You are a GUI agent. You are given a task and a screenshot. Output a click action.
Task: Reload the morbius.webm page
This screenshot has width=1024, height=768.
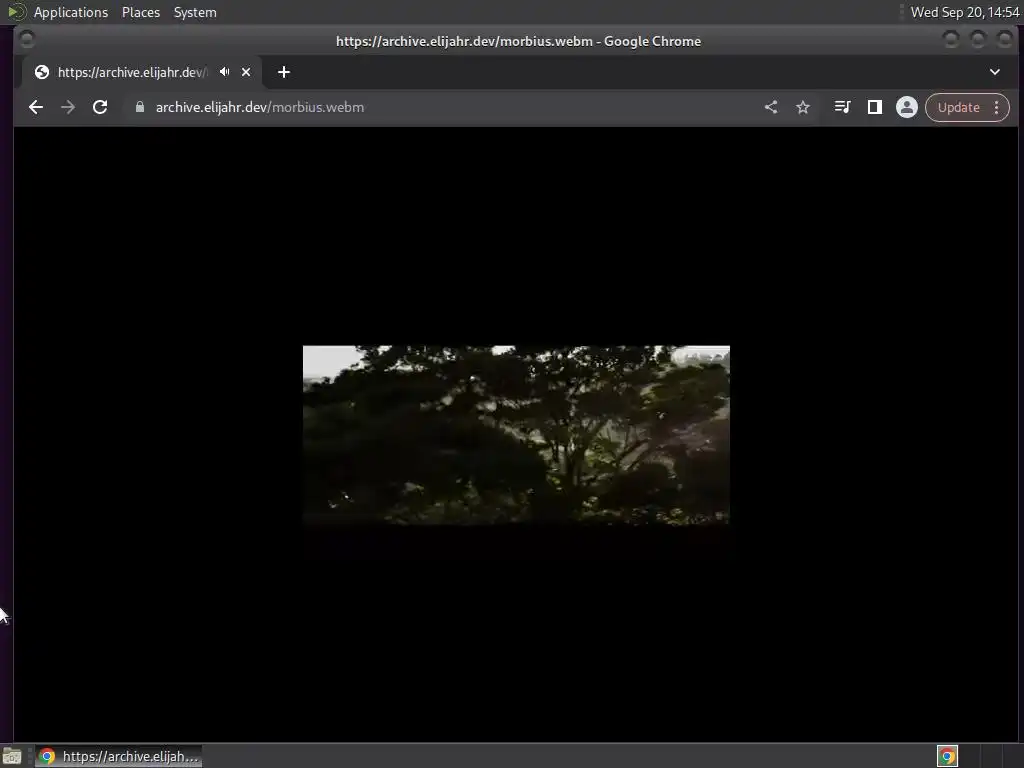coord(100,107)
